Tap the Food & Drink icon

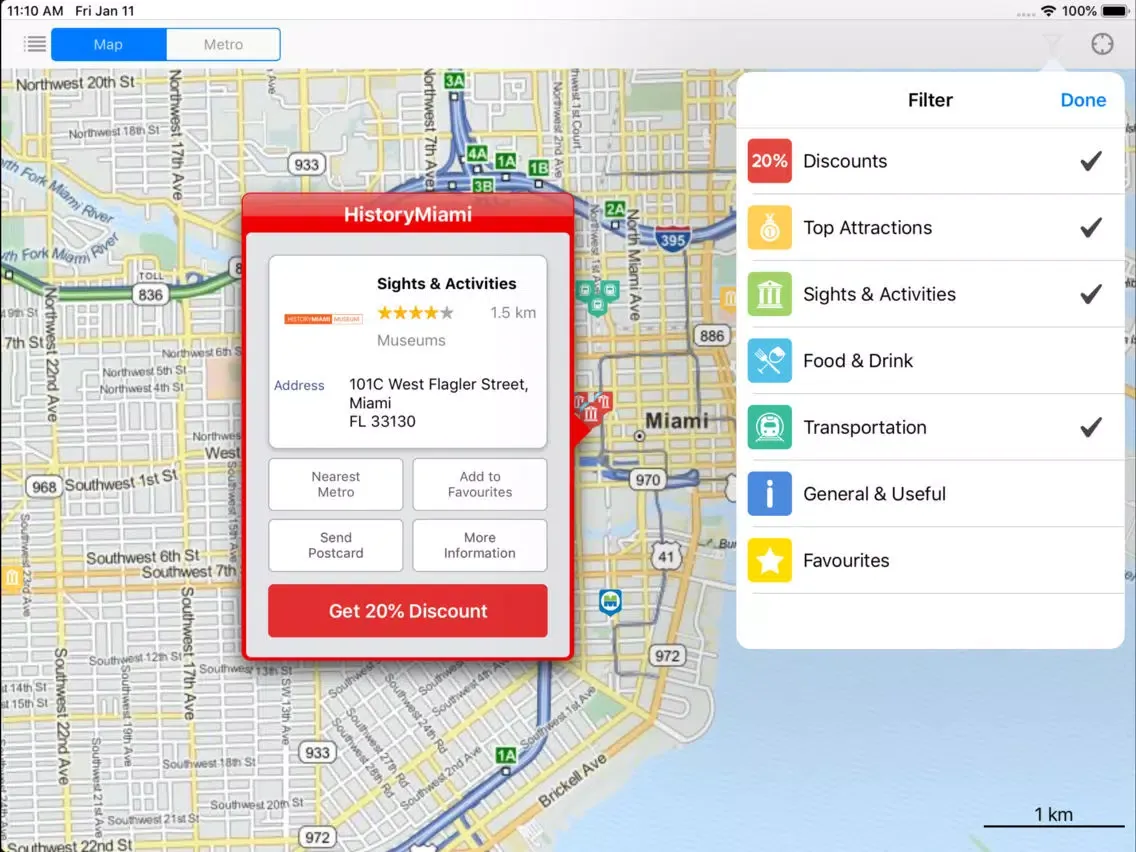coord(769,361)
